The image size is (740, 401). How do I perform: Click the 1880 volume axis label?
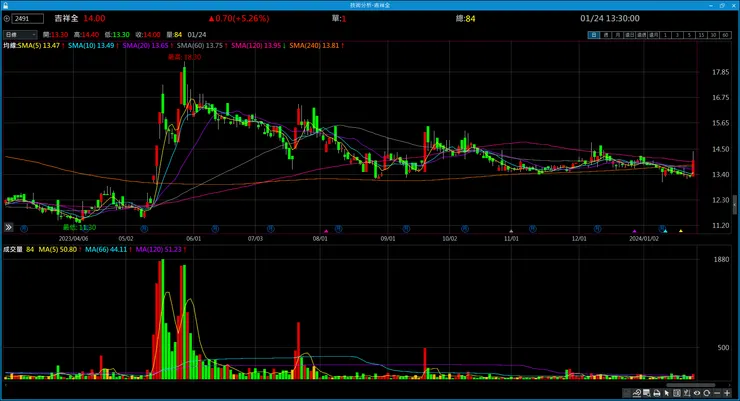pos(722,259)
